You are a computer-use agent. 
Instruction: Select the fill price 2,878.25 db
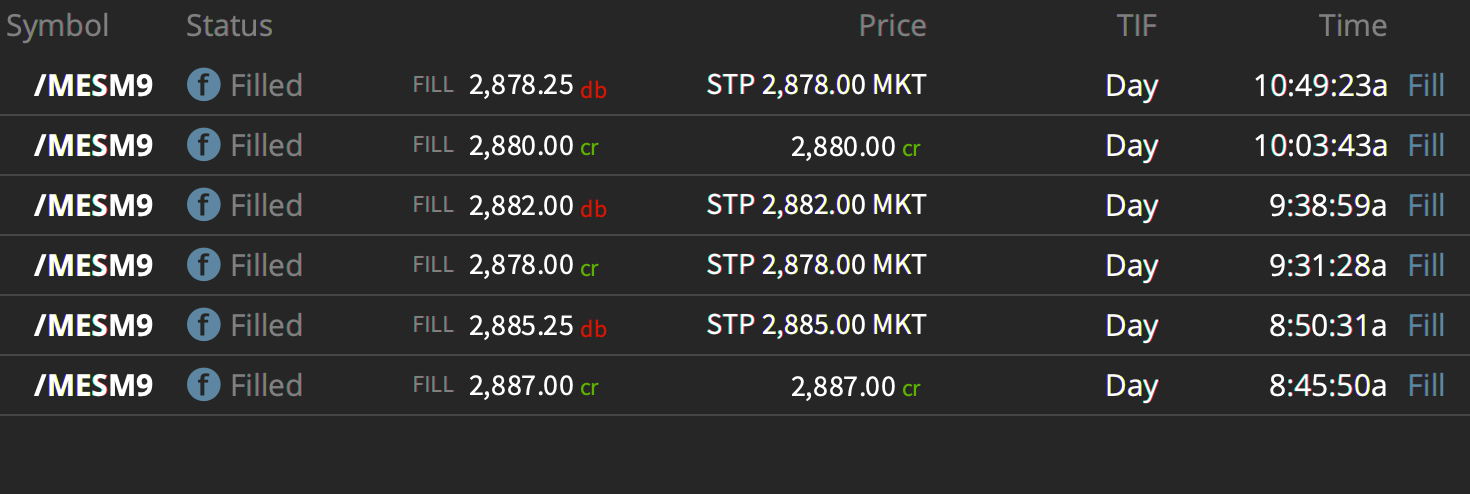click(x=538, y=87)
